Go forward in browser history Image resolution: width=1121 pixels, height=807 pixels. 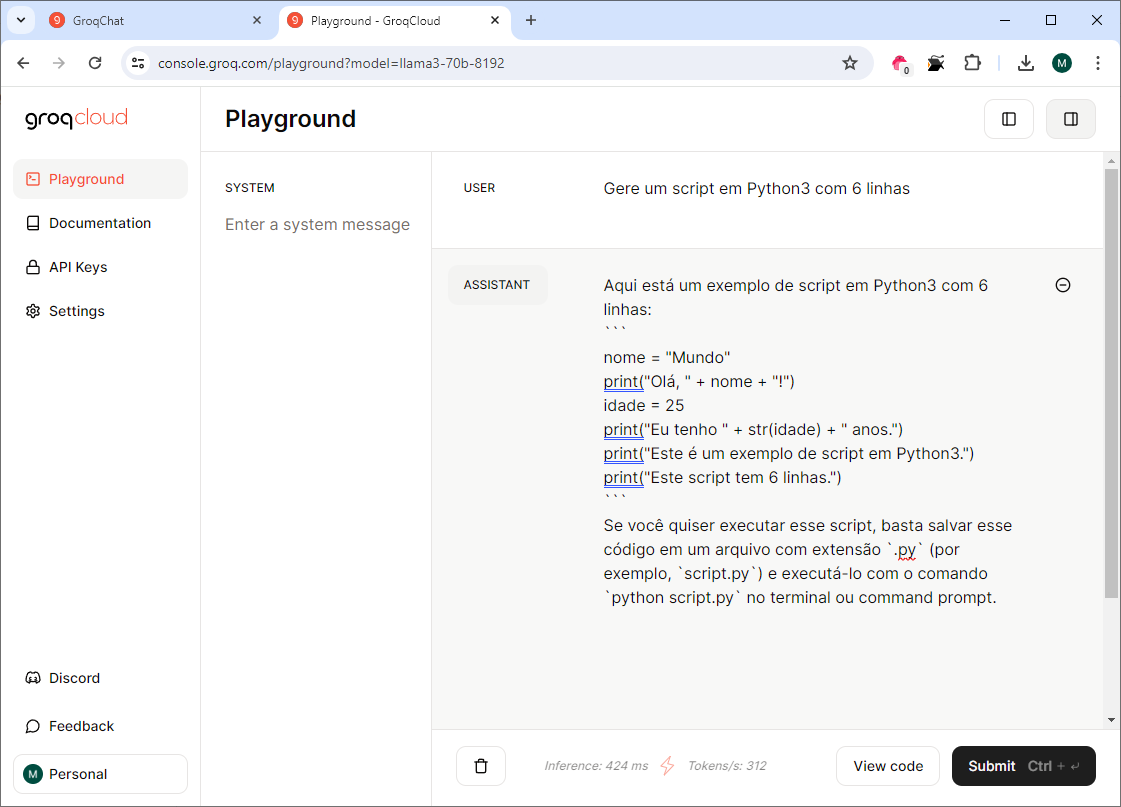59,63
